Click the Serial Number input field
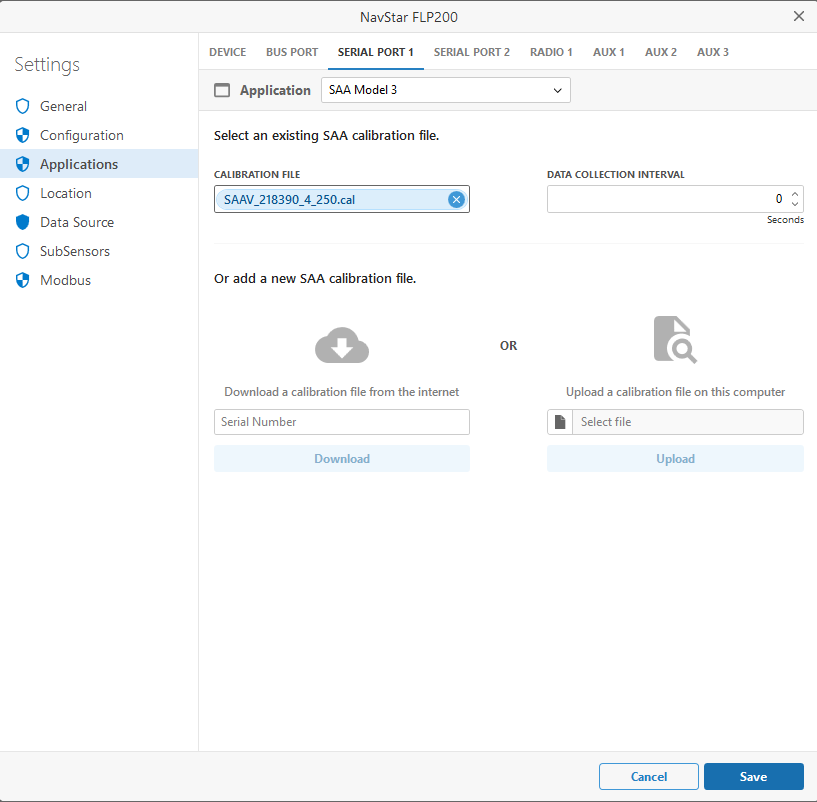817x802 pixels. click(x=342, y=422)
